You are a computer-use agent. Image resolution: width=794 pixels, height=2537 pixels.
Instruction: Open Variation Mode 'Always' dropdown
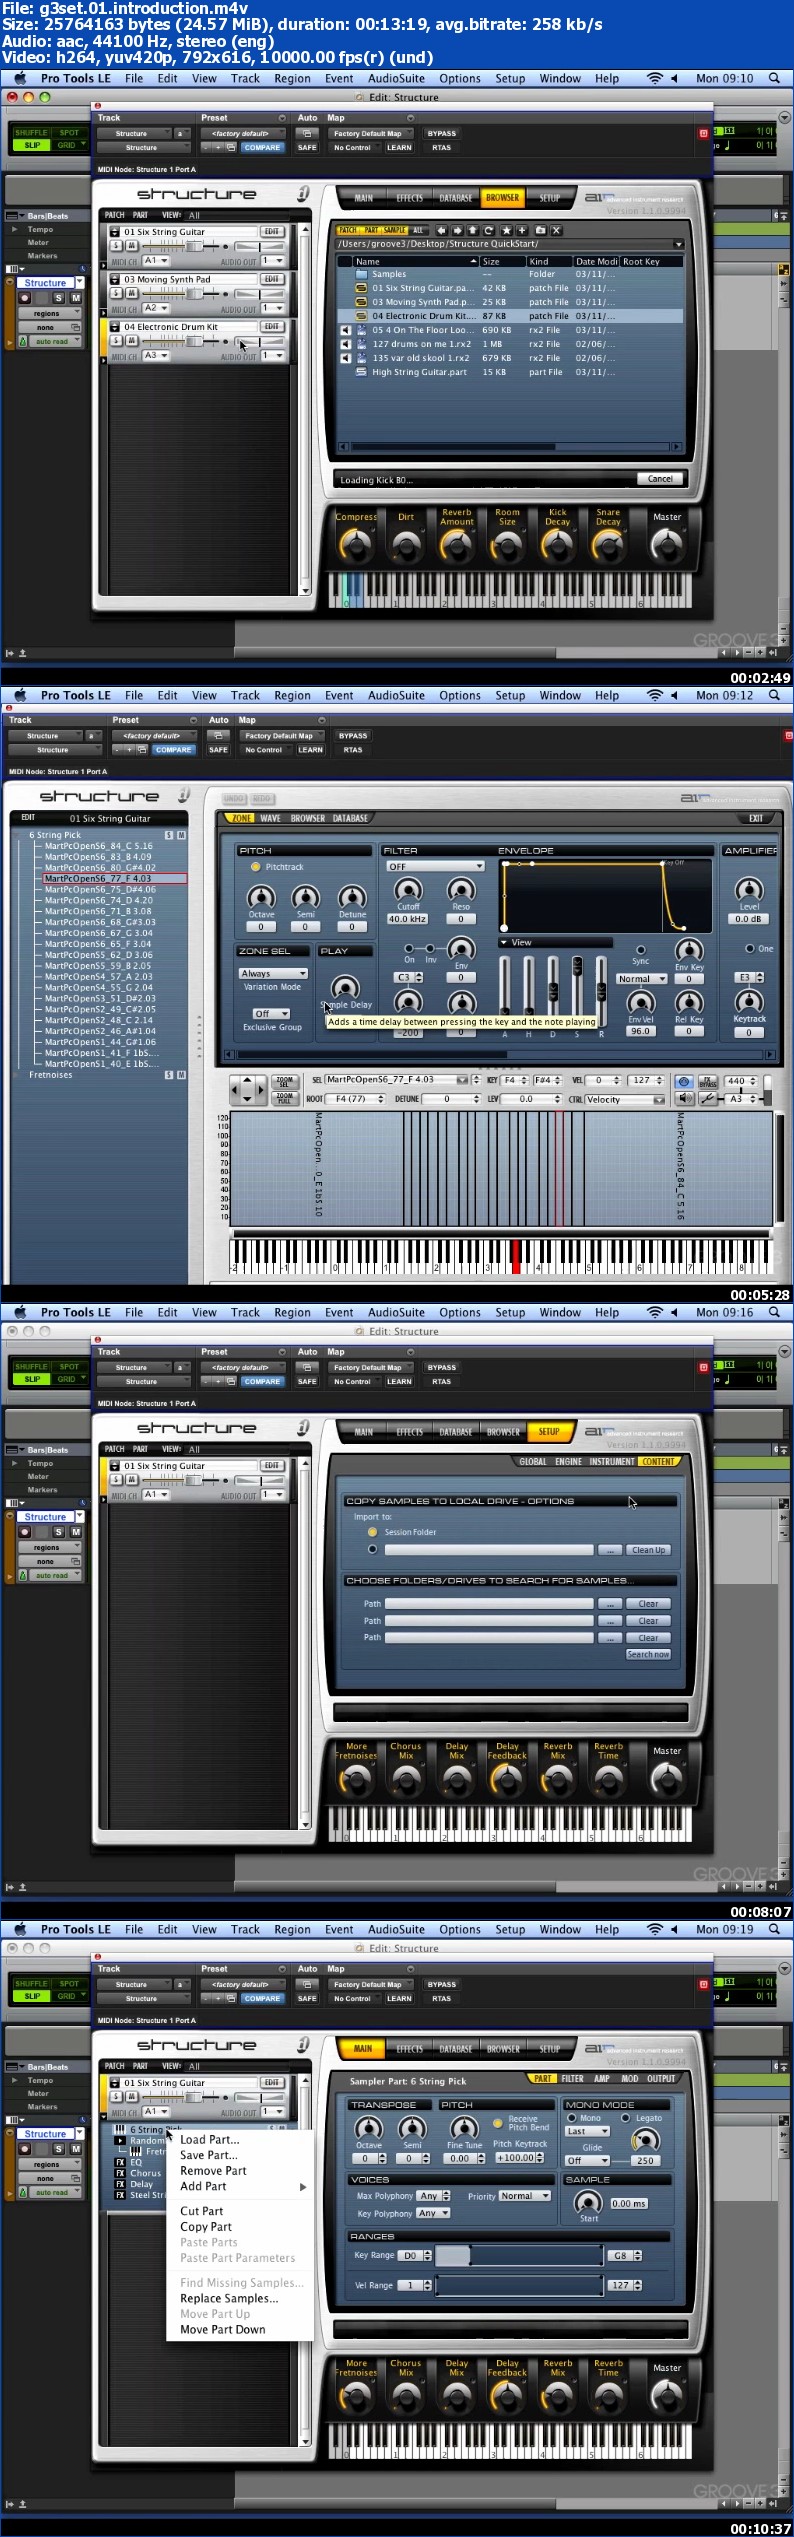pyautogui.click(x=273, y=973)
